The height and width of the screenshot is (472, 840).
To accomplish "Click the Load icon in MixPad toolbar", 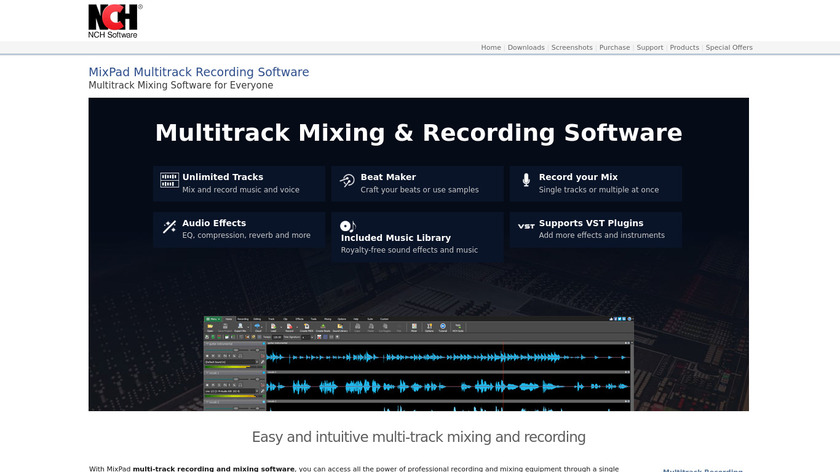I will [x=273, y=327].
